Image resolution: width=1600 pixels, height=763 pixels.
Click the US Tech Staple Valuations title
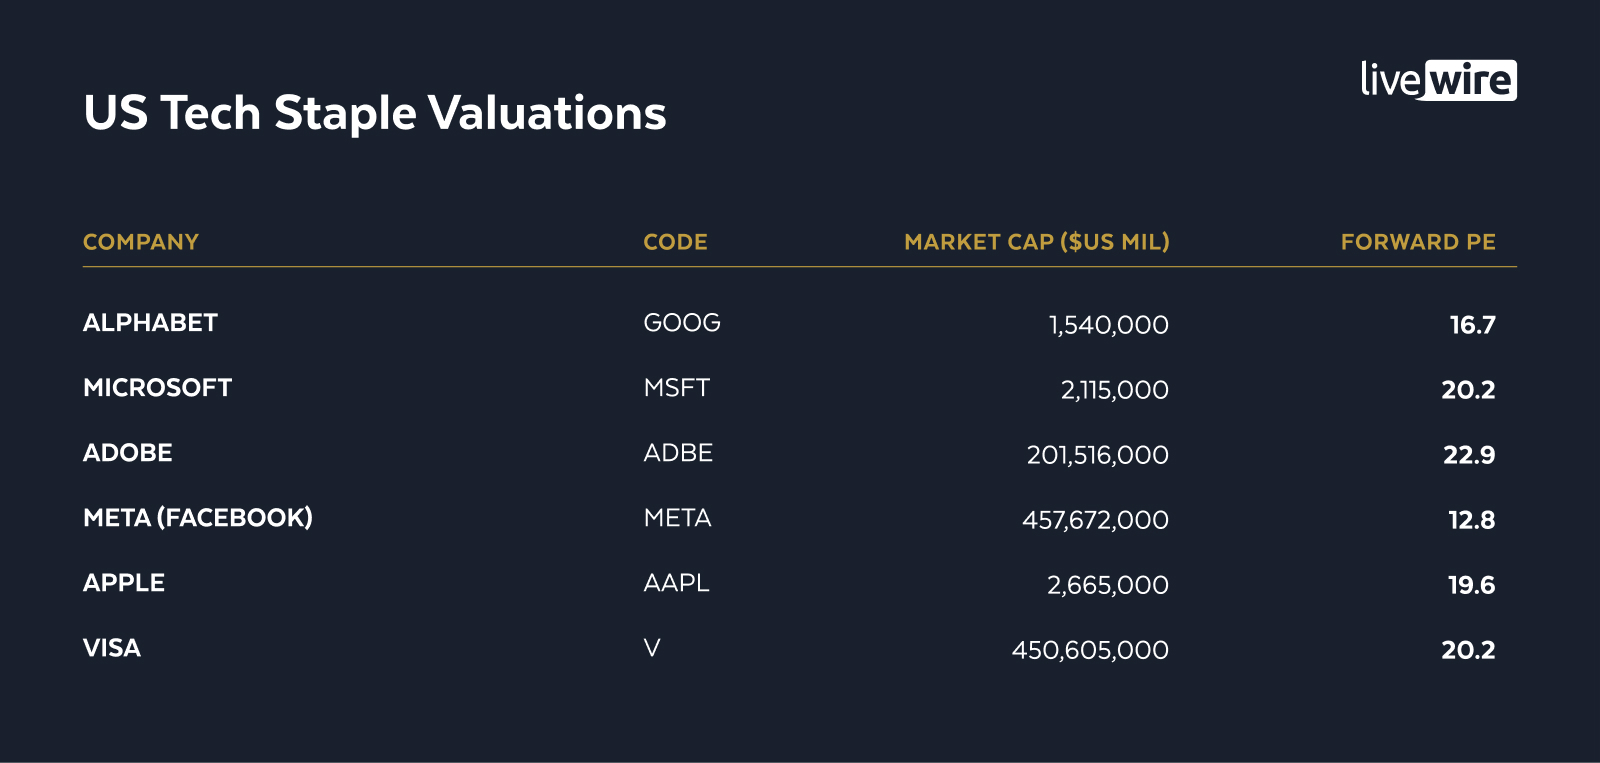coord(375,113)
